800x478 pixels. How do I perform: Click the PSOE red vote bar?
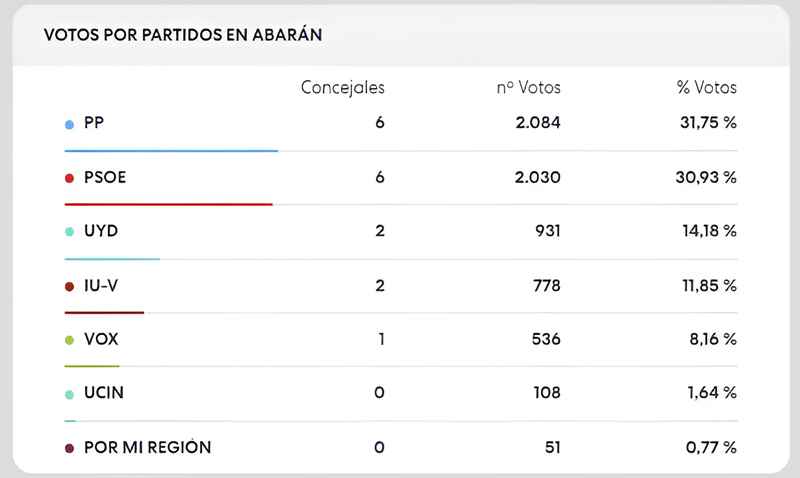(x=168, y=205)
